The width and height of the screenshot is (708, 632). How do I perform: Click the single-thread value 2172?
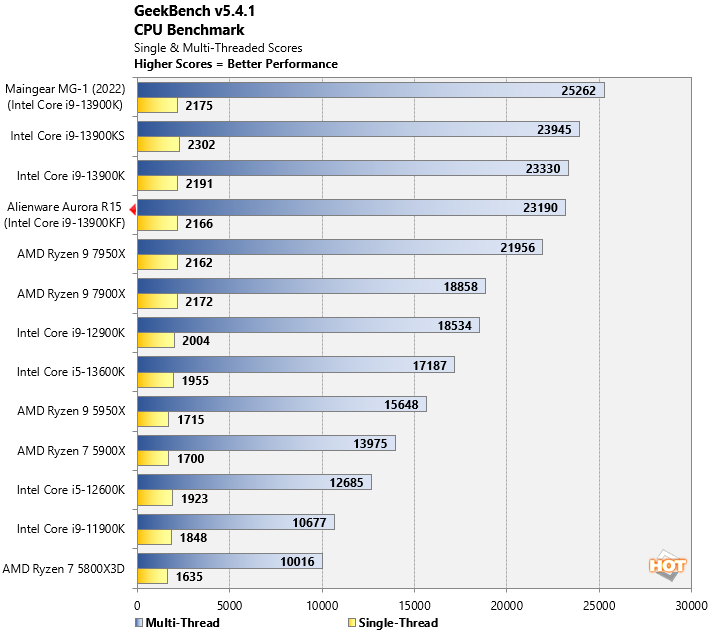199,302
